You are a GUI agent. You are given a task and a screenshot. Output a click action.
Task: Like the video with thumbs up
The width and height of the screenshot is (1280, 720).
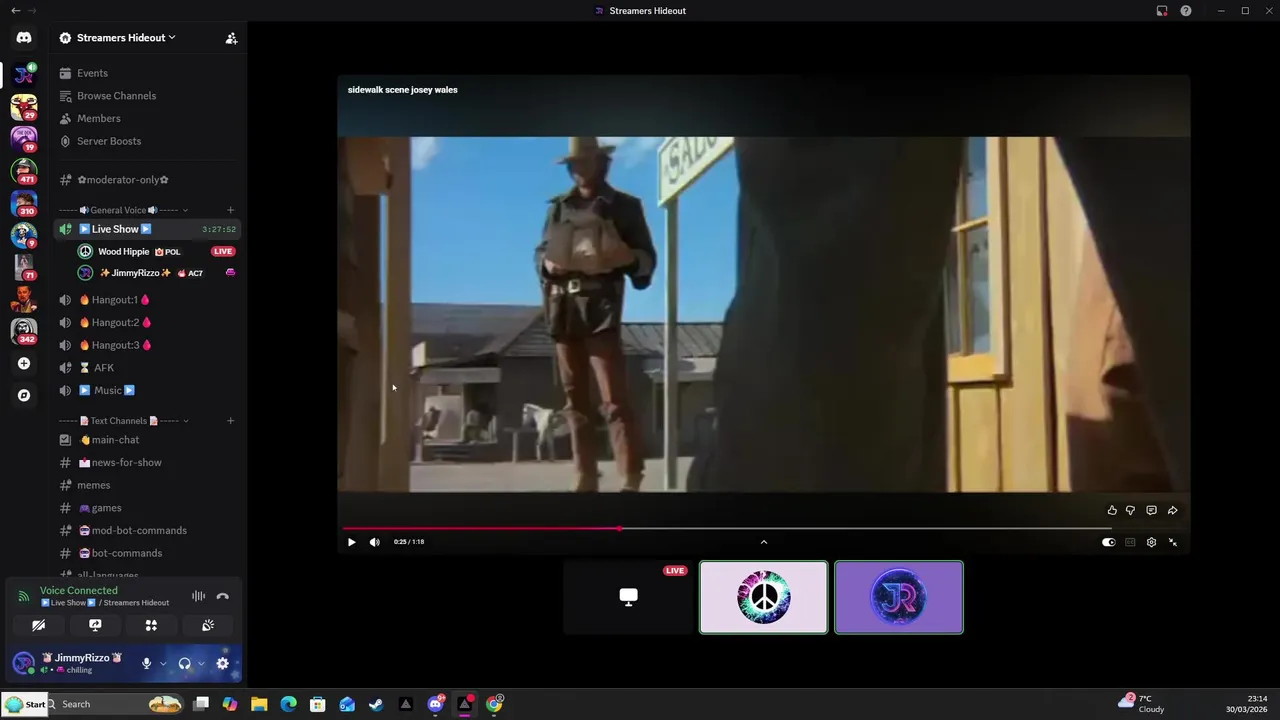pos(1112,510)
